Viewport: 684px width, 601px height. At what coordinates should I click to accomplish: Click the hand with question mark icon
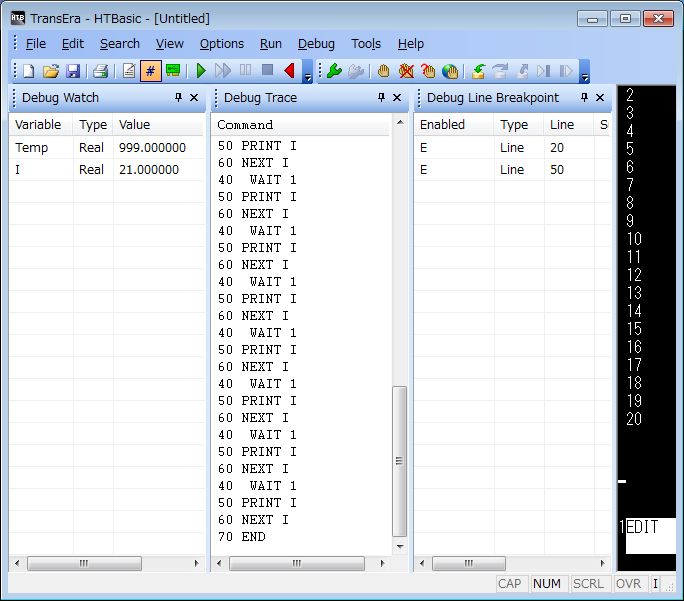pyautogui.click(x=428, y=71)
